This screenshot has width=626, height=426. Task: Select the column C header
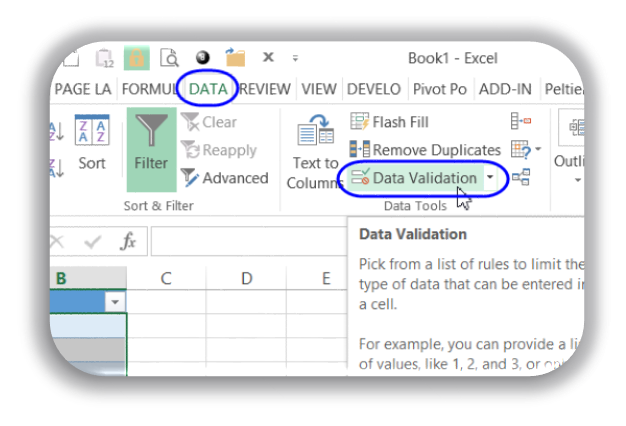pos(166,278)
